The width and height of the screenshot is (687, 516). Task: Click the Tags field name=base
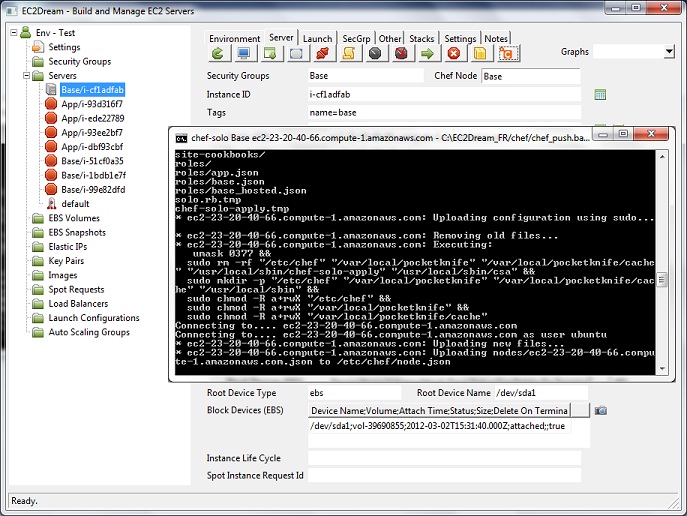444,113
